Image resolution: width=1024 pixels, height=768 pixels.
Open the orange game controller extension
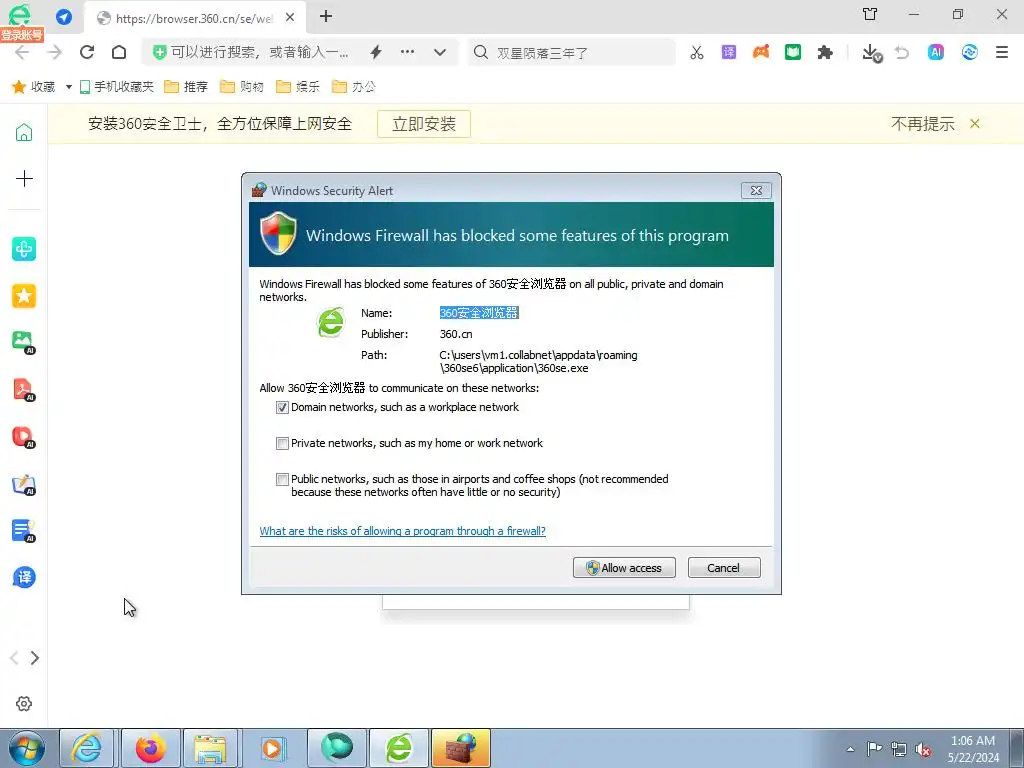click(x=761, y=52)
